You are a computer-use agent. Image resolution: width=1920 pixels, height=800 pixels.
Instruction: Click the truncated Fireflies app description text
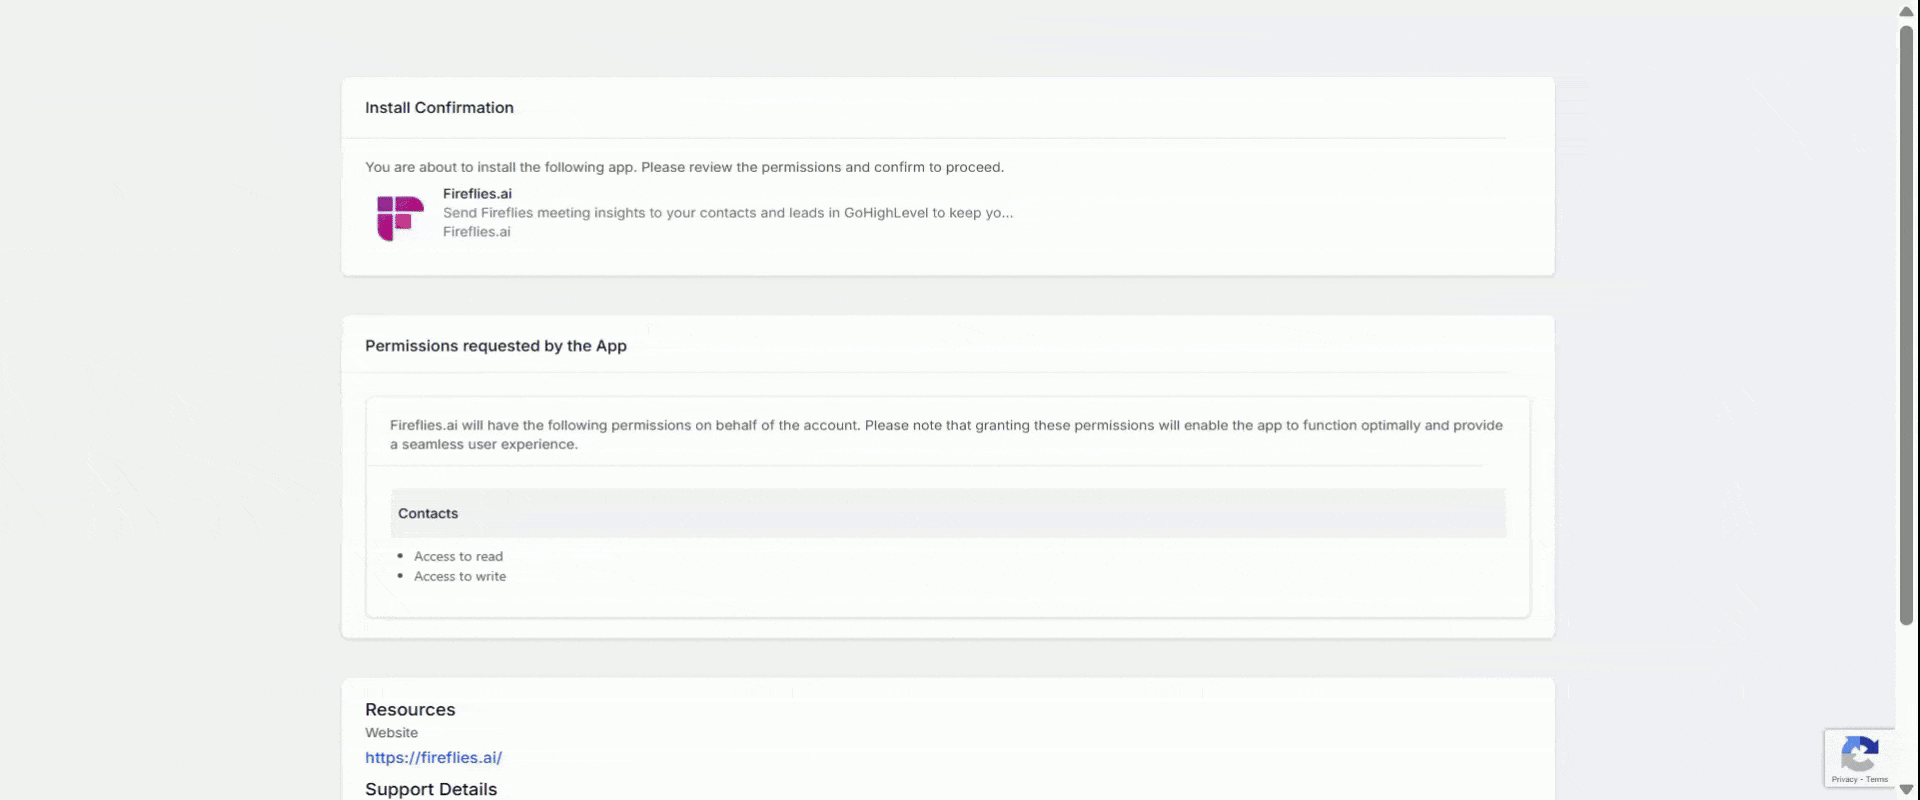[727, 213]
